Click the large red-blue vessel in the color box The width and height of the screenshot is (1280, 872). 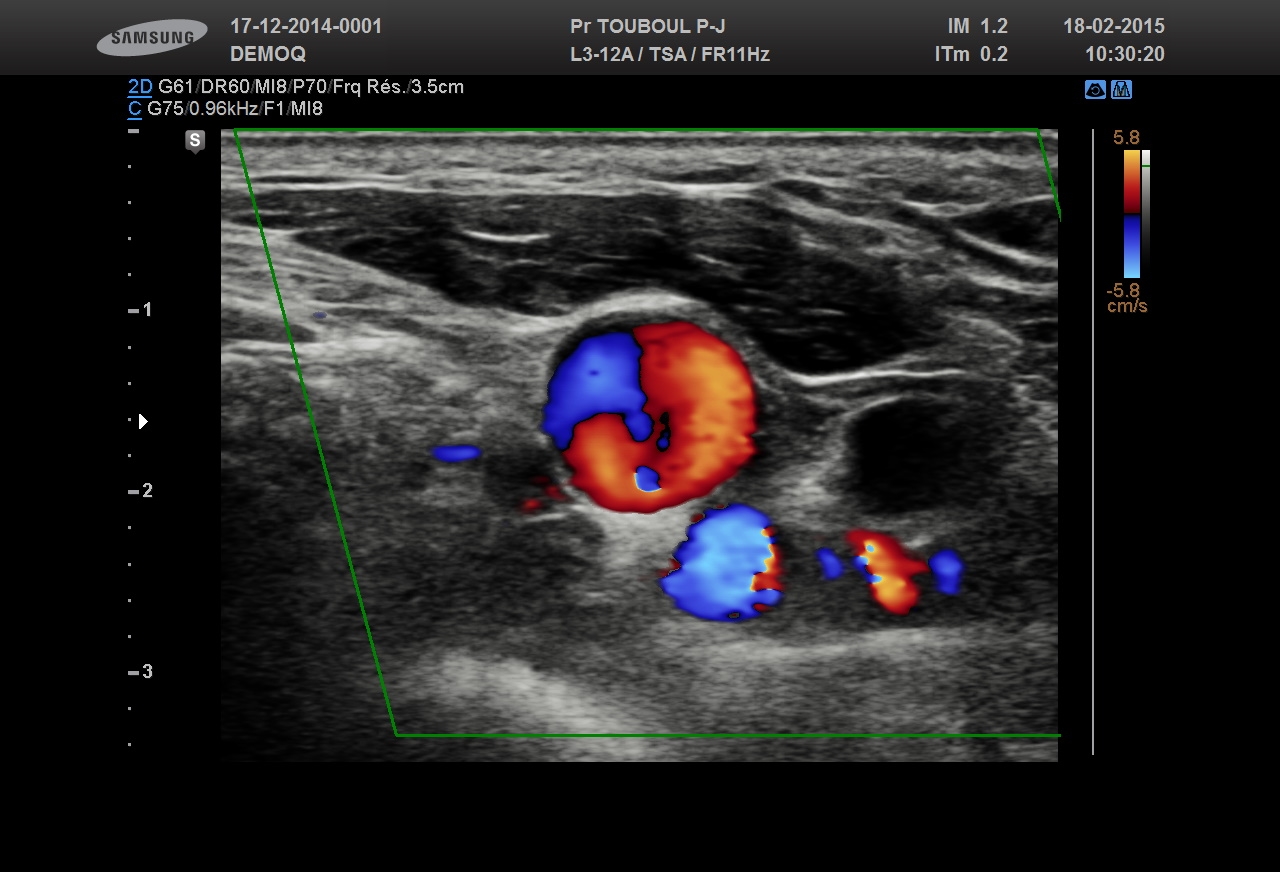coord(650,415)
